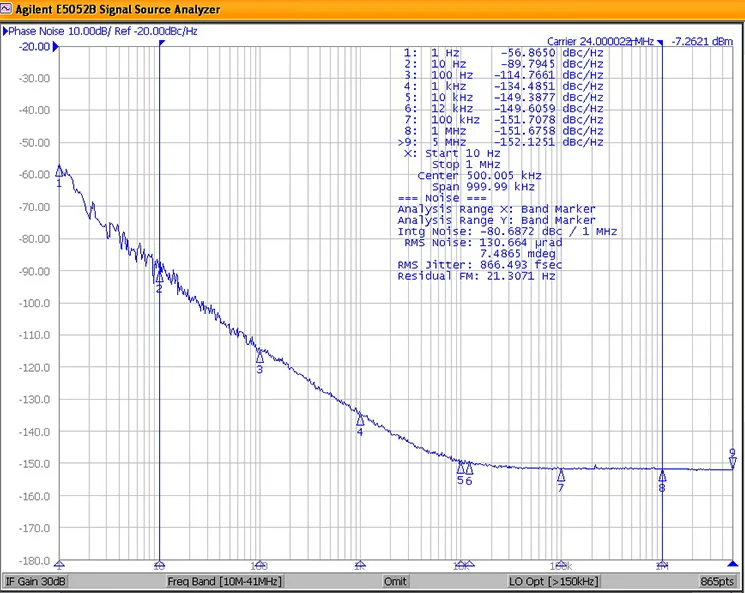Select marker 7 at 100 kHz
This screenshot has width=745, height=593.
coord(561,475)
